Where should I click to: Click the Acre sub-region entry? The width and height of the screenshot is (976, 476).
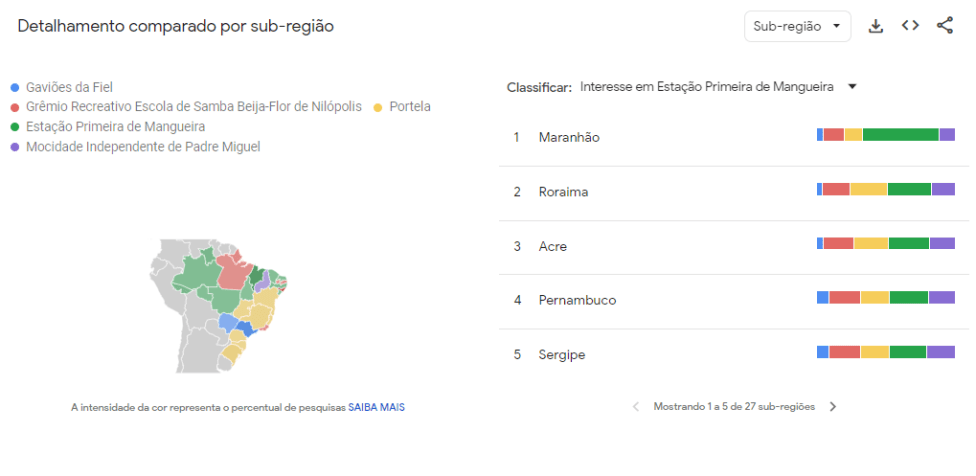click(x=553, y=246)
